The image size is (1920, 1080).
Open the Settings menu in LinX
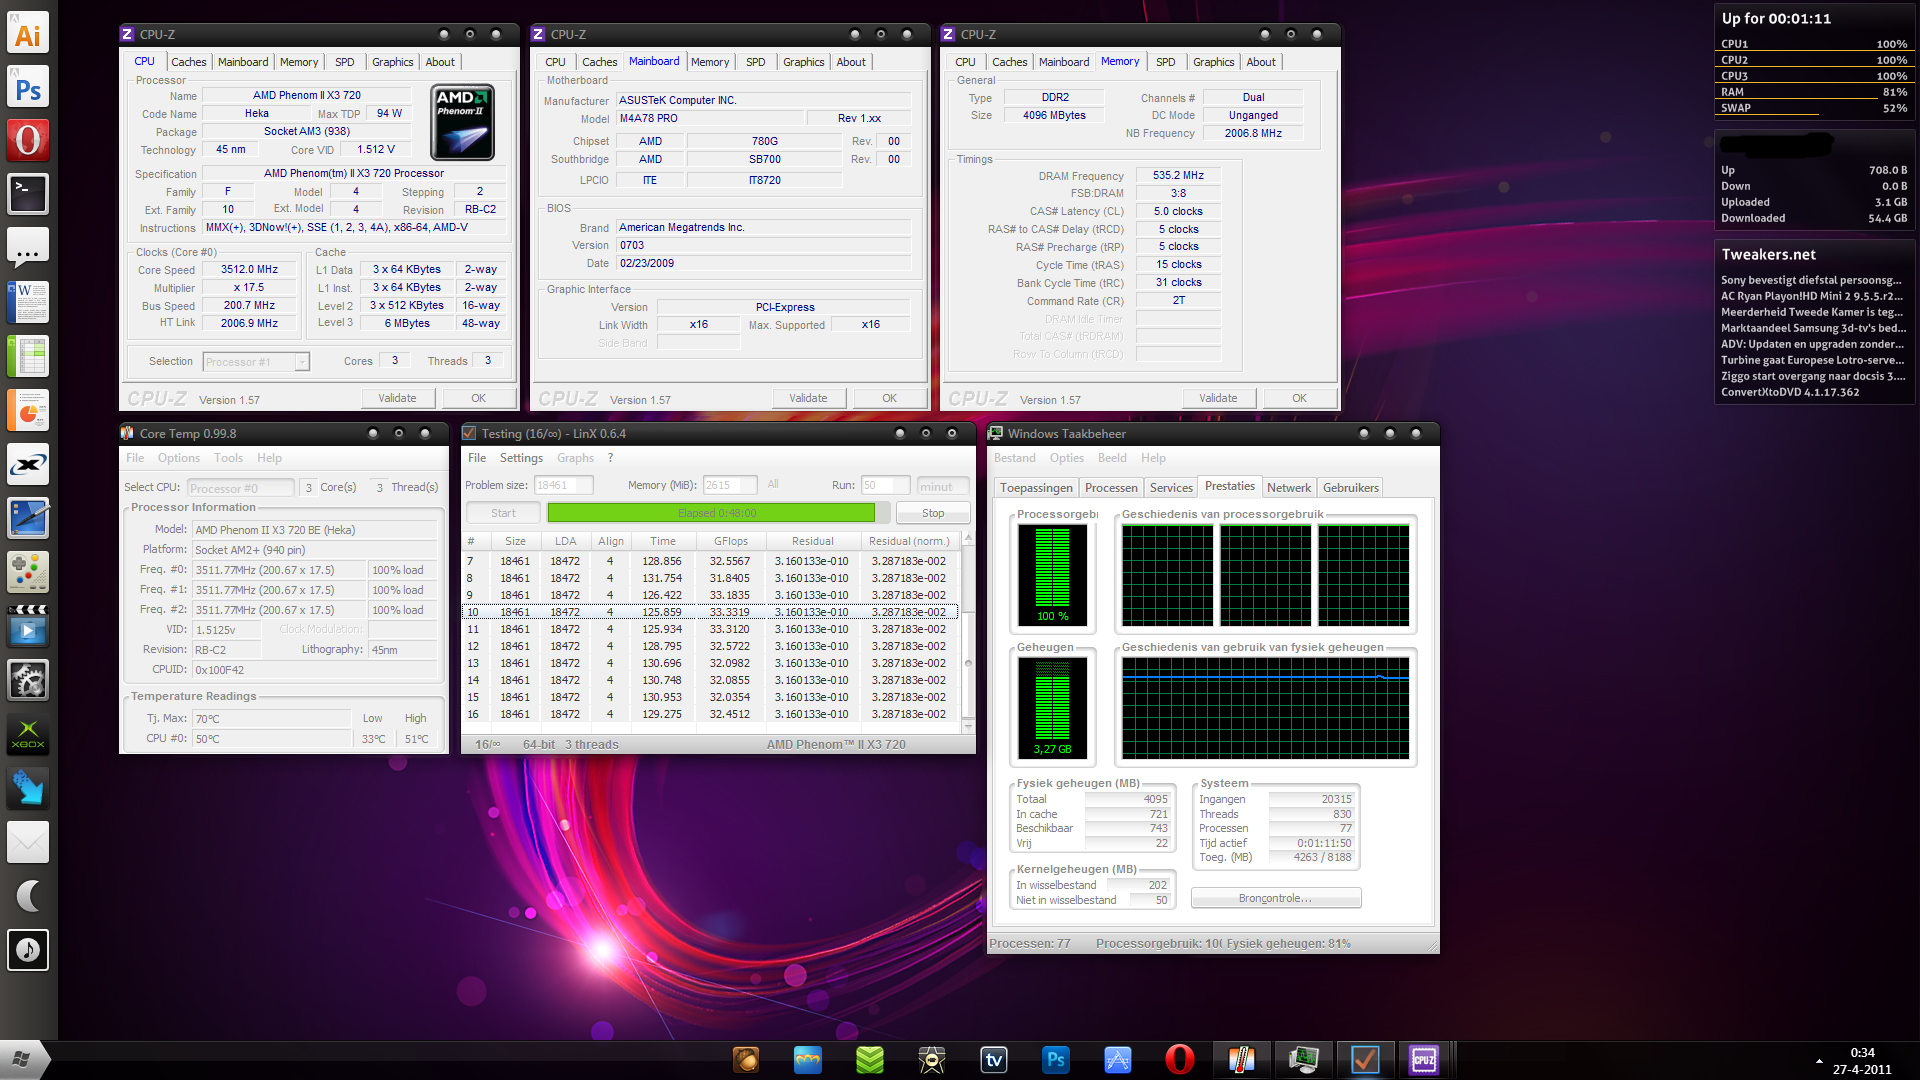(521, 458)
